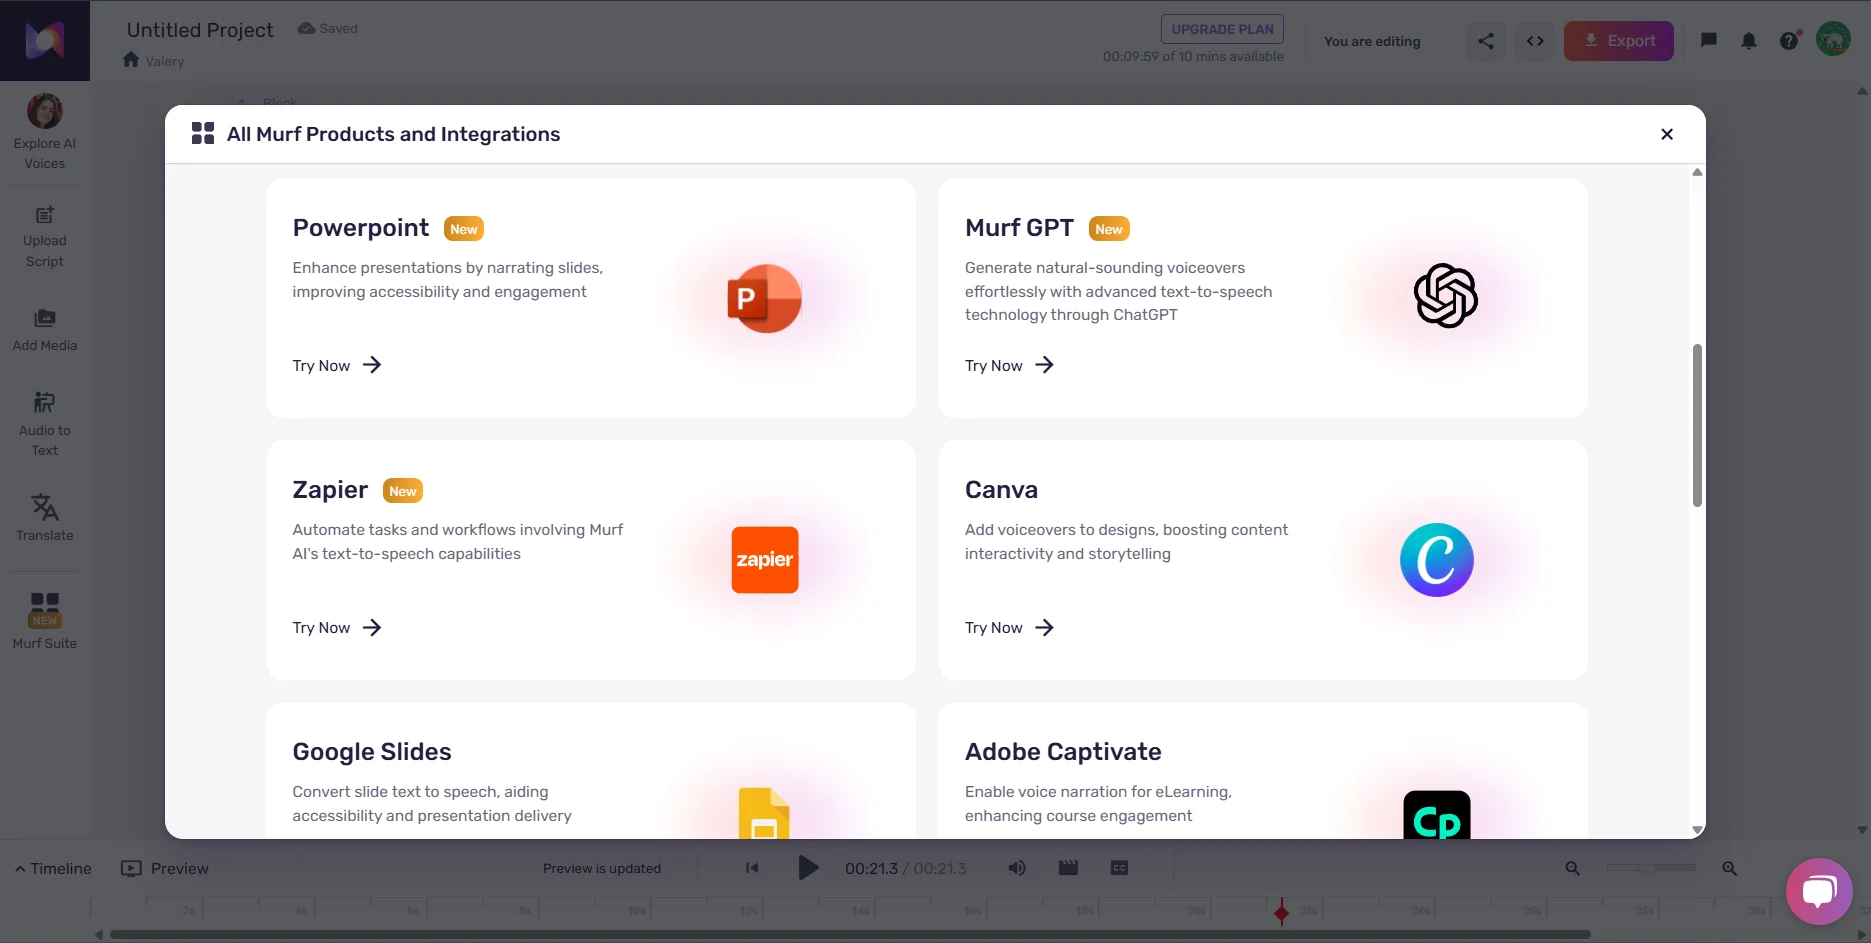The image size is (1871, 943).
Task: Click the Google Slides logo icon
Action: point(764,814)
